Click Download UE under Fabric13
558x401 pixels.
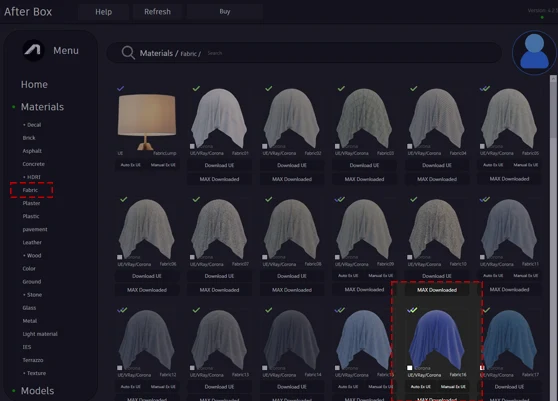219,387
